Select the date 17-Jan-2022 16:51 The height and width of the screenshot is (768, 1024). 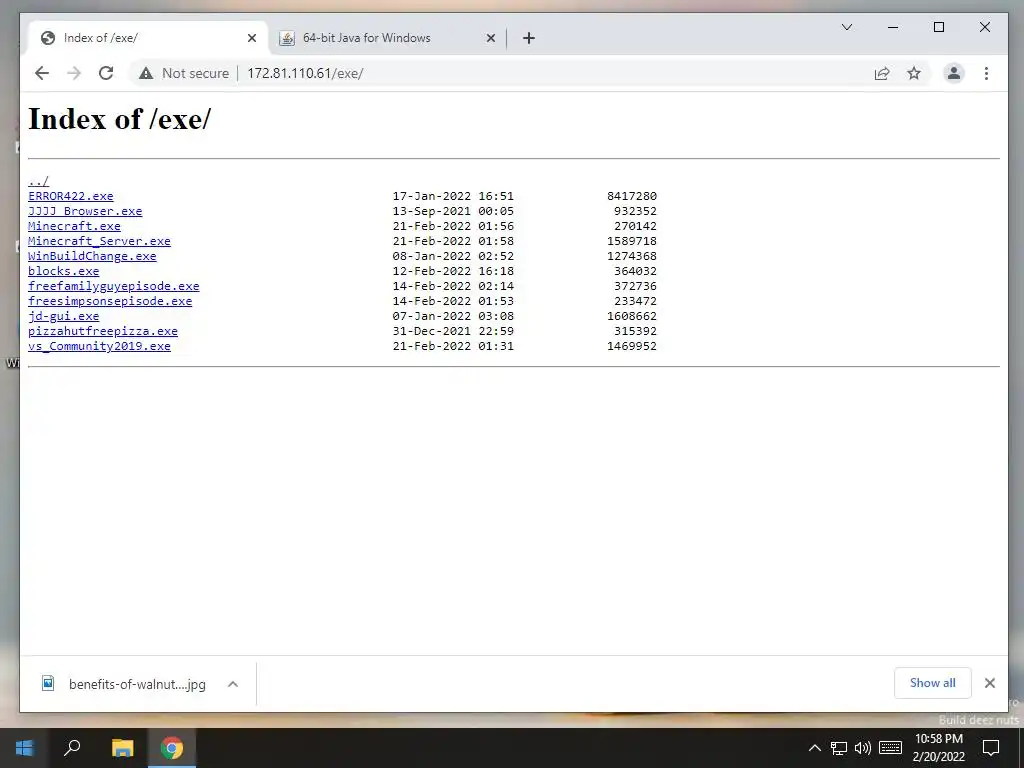(453, 196)
